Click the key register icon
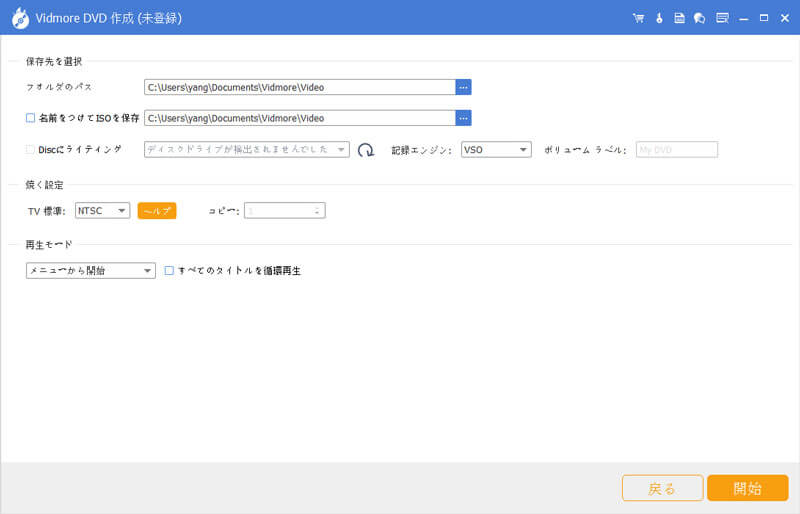The width and height of the screenshot is (800, 514). (659, 18)
